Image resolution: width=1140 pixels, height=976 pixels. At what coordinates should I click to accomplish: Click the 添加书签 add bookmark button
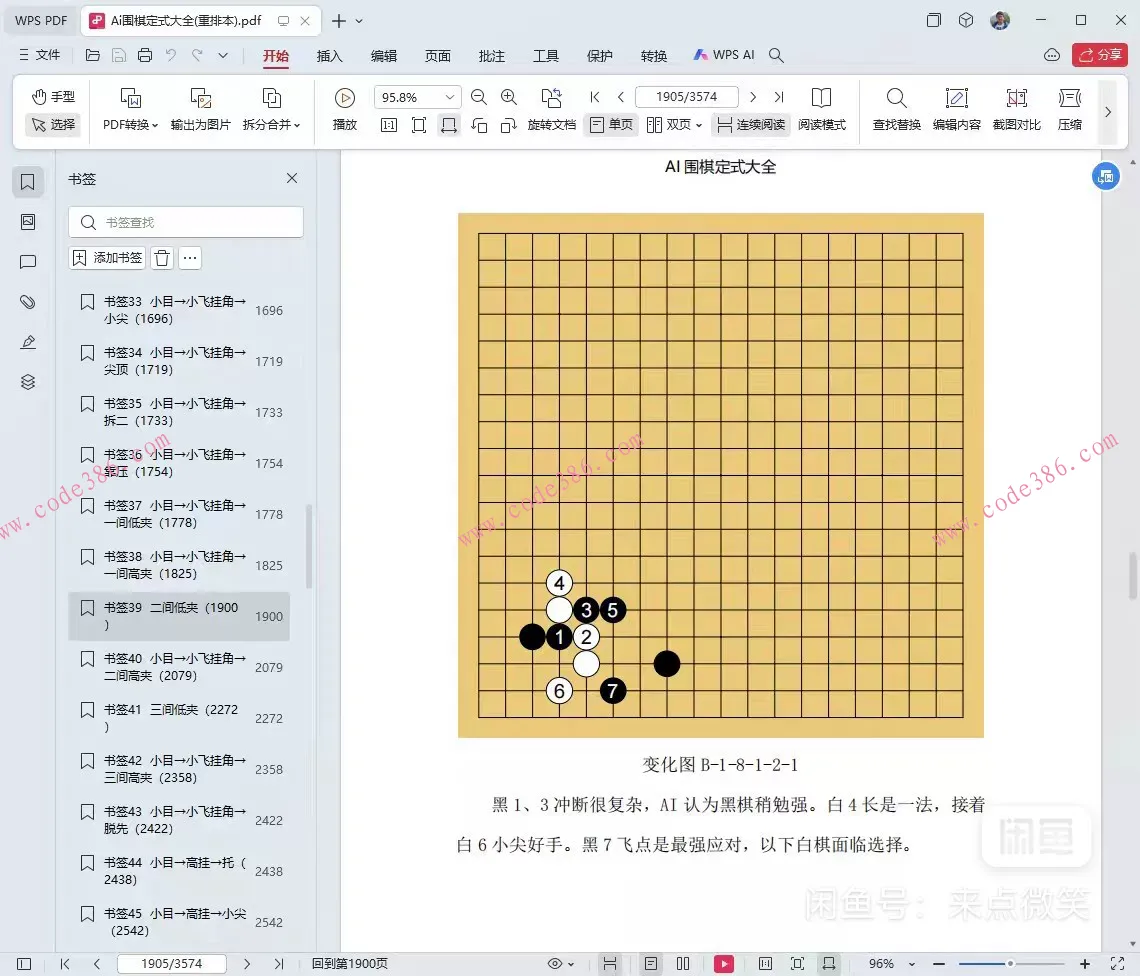(106, 257)
